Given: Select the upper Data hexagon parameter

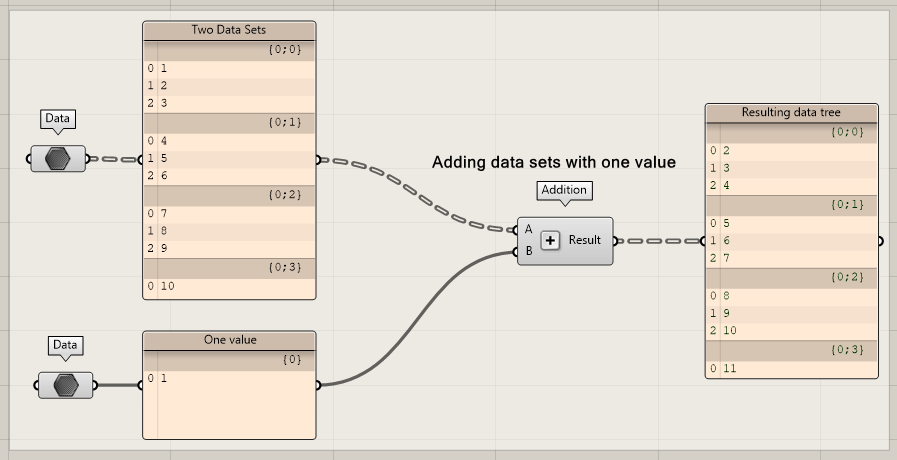Looking at the screenshot, I should (x=58, y=159).
